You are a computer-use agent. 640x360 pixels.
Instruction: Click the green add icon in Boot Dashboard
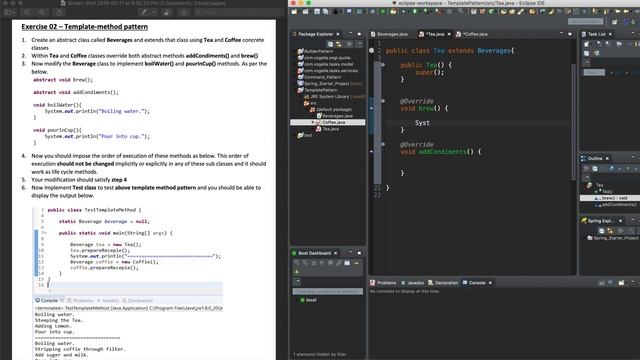coord(296,272)
